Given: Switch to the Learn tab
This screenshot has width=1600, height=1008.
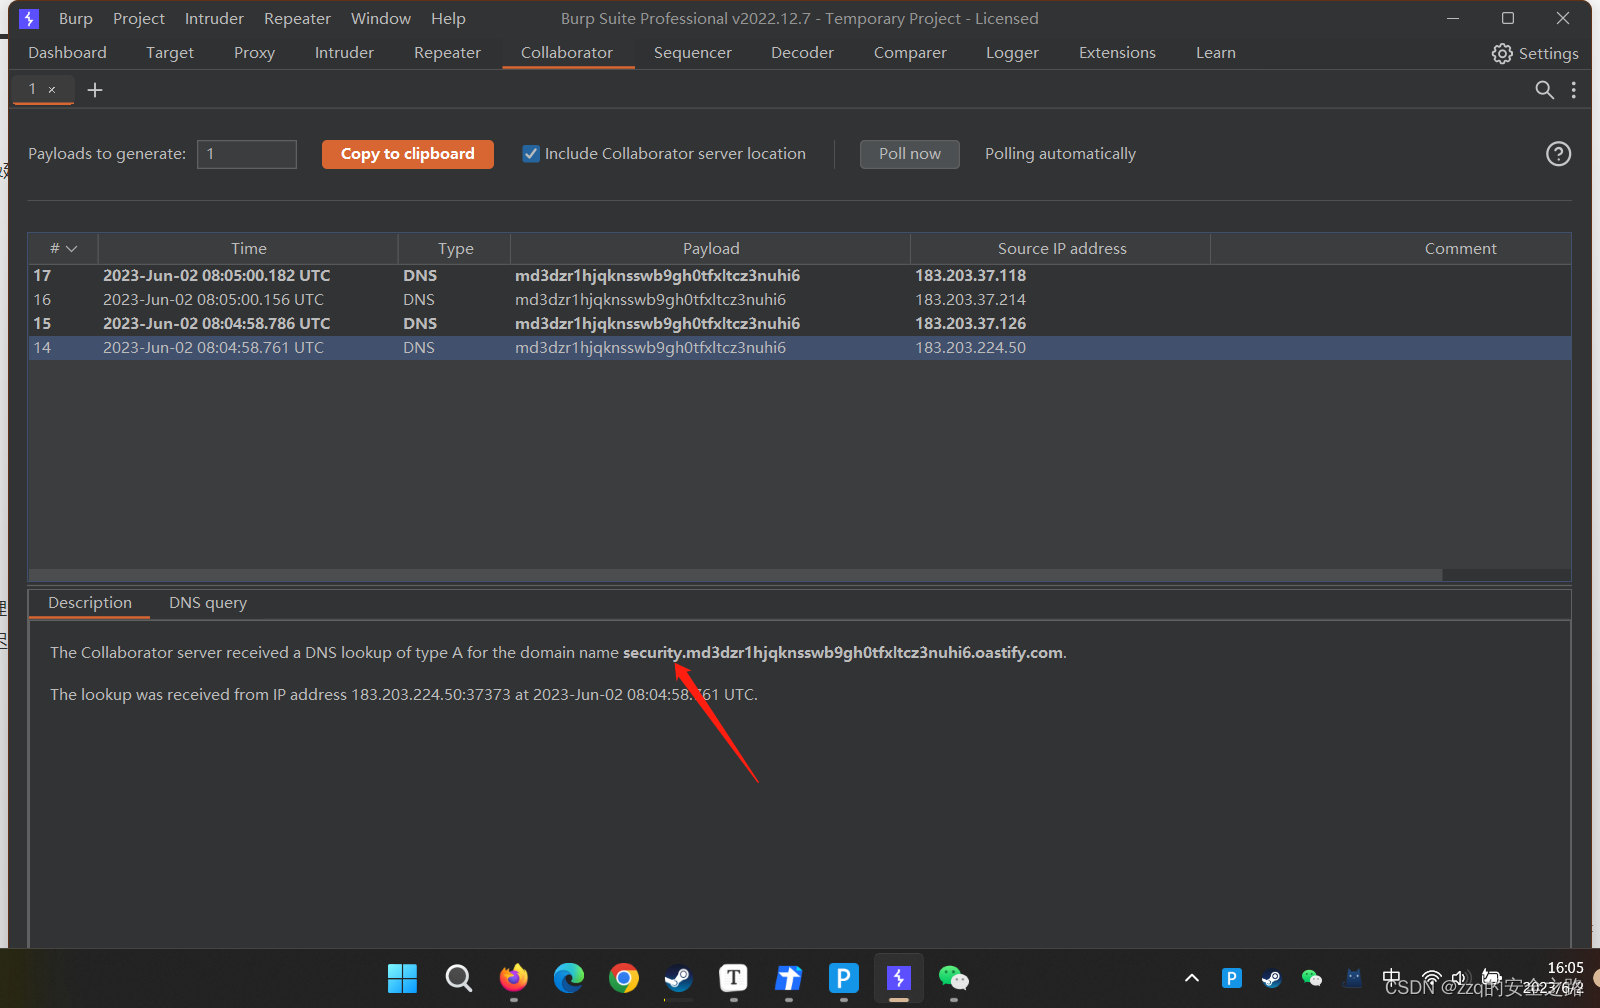Looking at the screenshot, I should pyautogui.click(x=1216, y=53).
